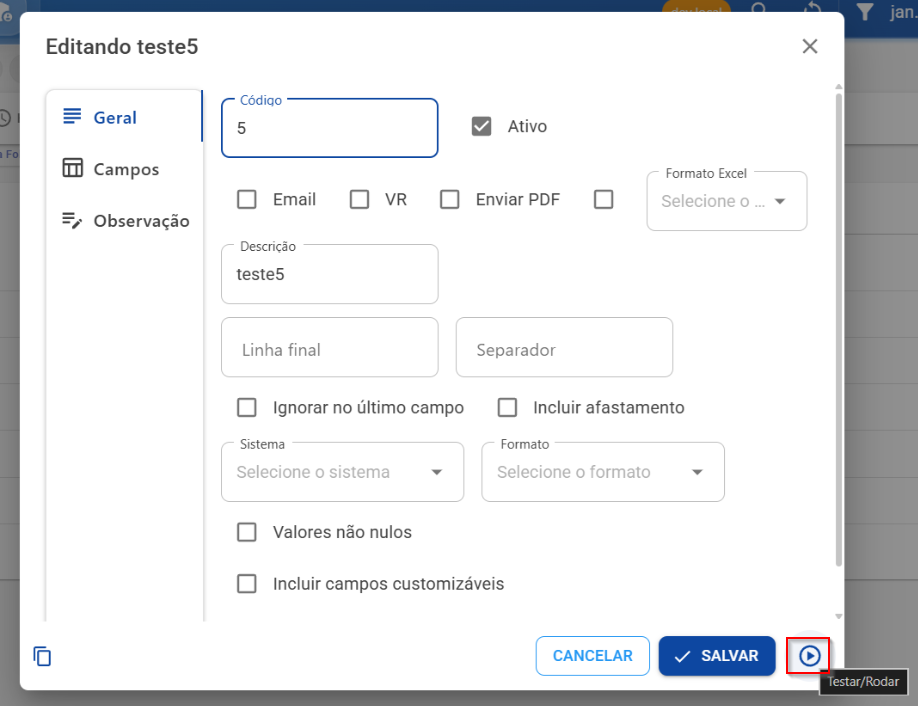Click the Observação edit-note icon
The width and height of the screenshot is (918, 706).
click(x=72, y=220)
